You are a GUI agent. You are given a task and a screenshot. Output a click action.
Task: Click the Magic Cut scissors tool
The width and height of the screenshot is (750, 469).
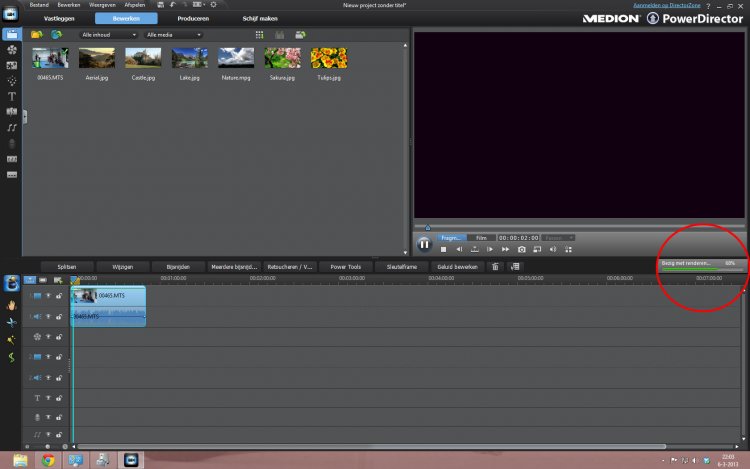[x=11, y=323]
